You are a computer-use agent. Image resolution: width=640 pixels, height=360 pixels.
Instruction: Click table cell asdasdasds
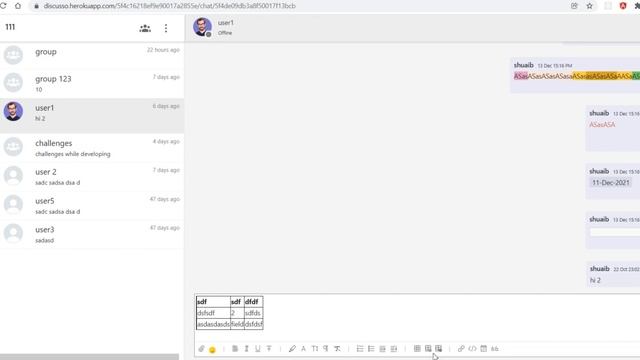click(x=213, y=324)
